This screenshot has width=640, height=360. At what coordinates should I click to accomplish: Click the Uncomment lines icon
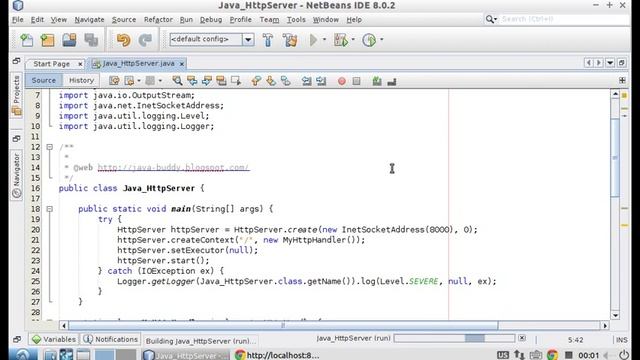pyautogui.click(x=392, y=81)
